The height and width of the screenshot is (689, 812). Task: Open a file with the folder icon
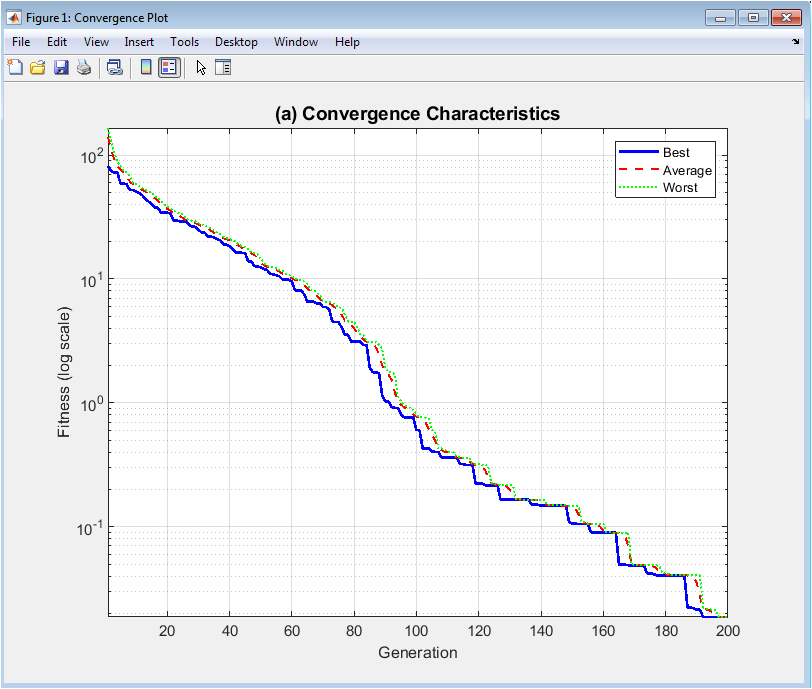tap(38, 67)
